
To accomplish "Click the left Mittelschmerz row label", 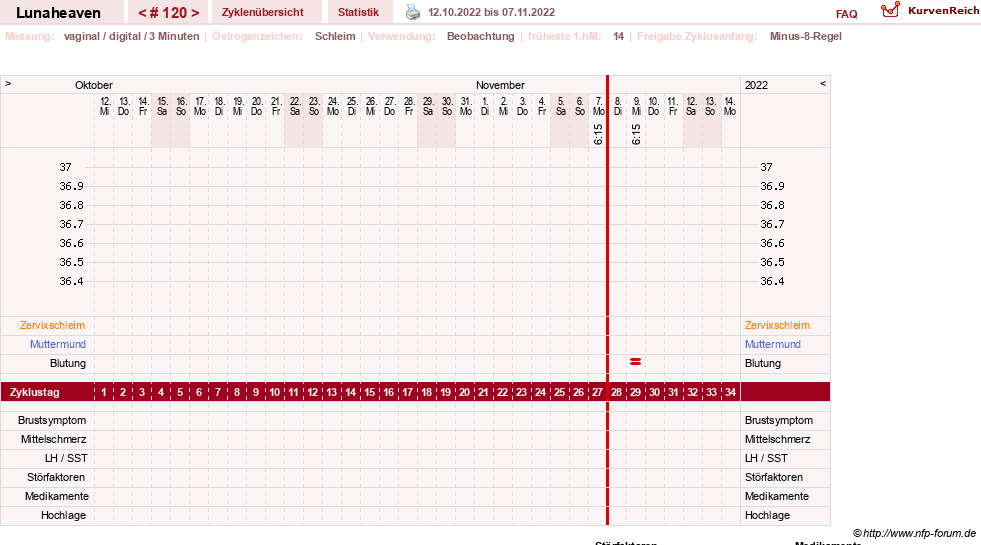I will (x=53, y=439).
